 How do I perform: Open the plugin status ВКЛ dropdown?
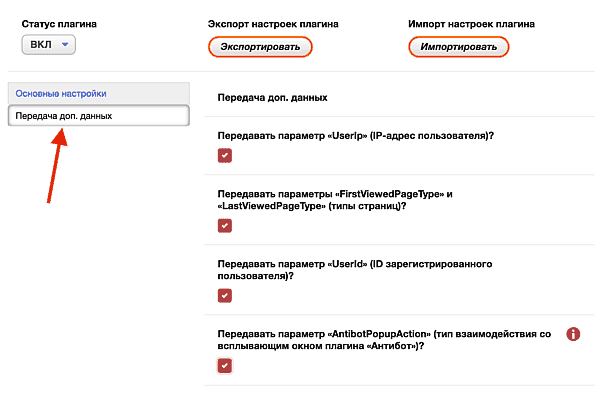49,45
